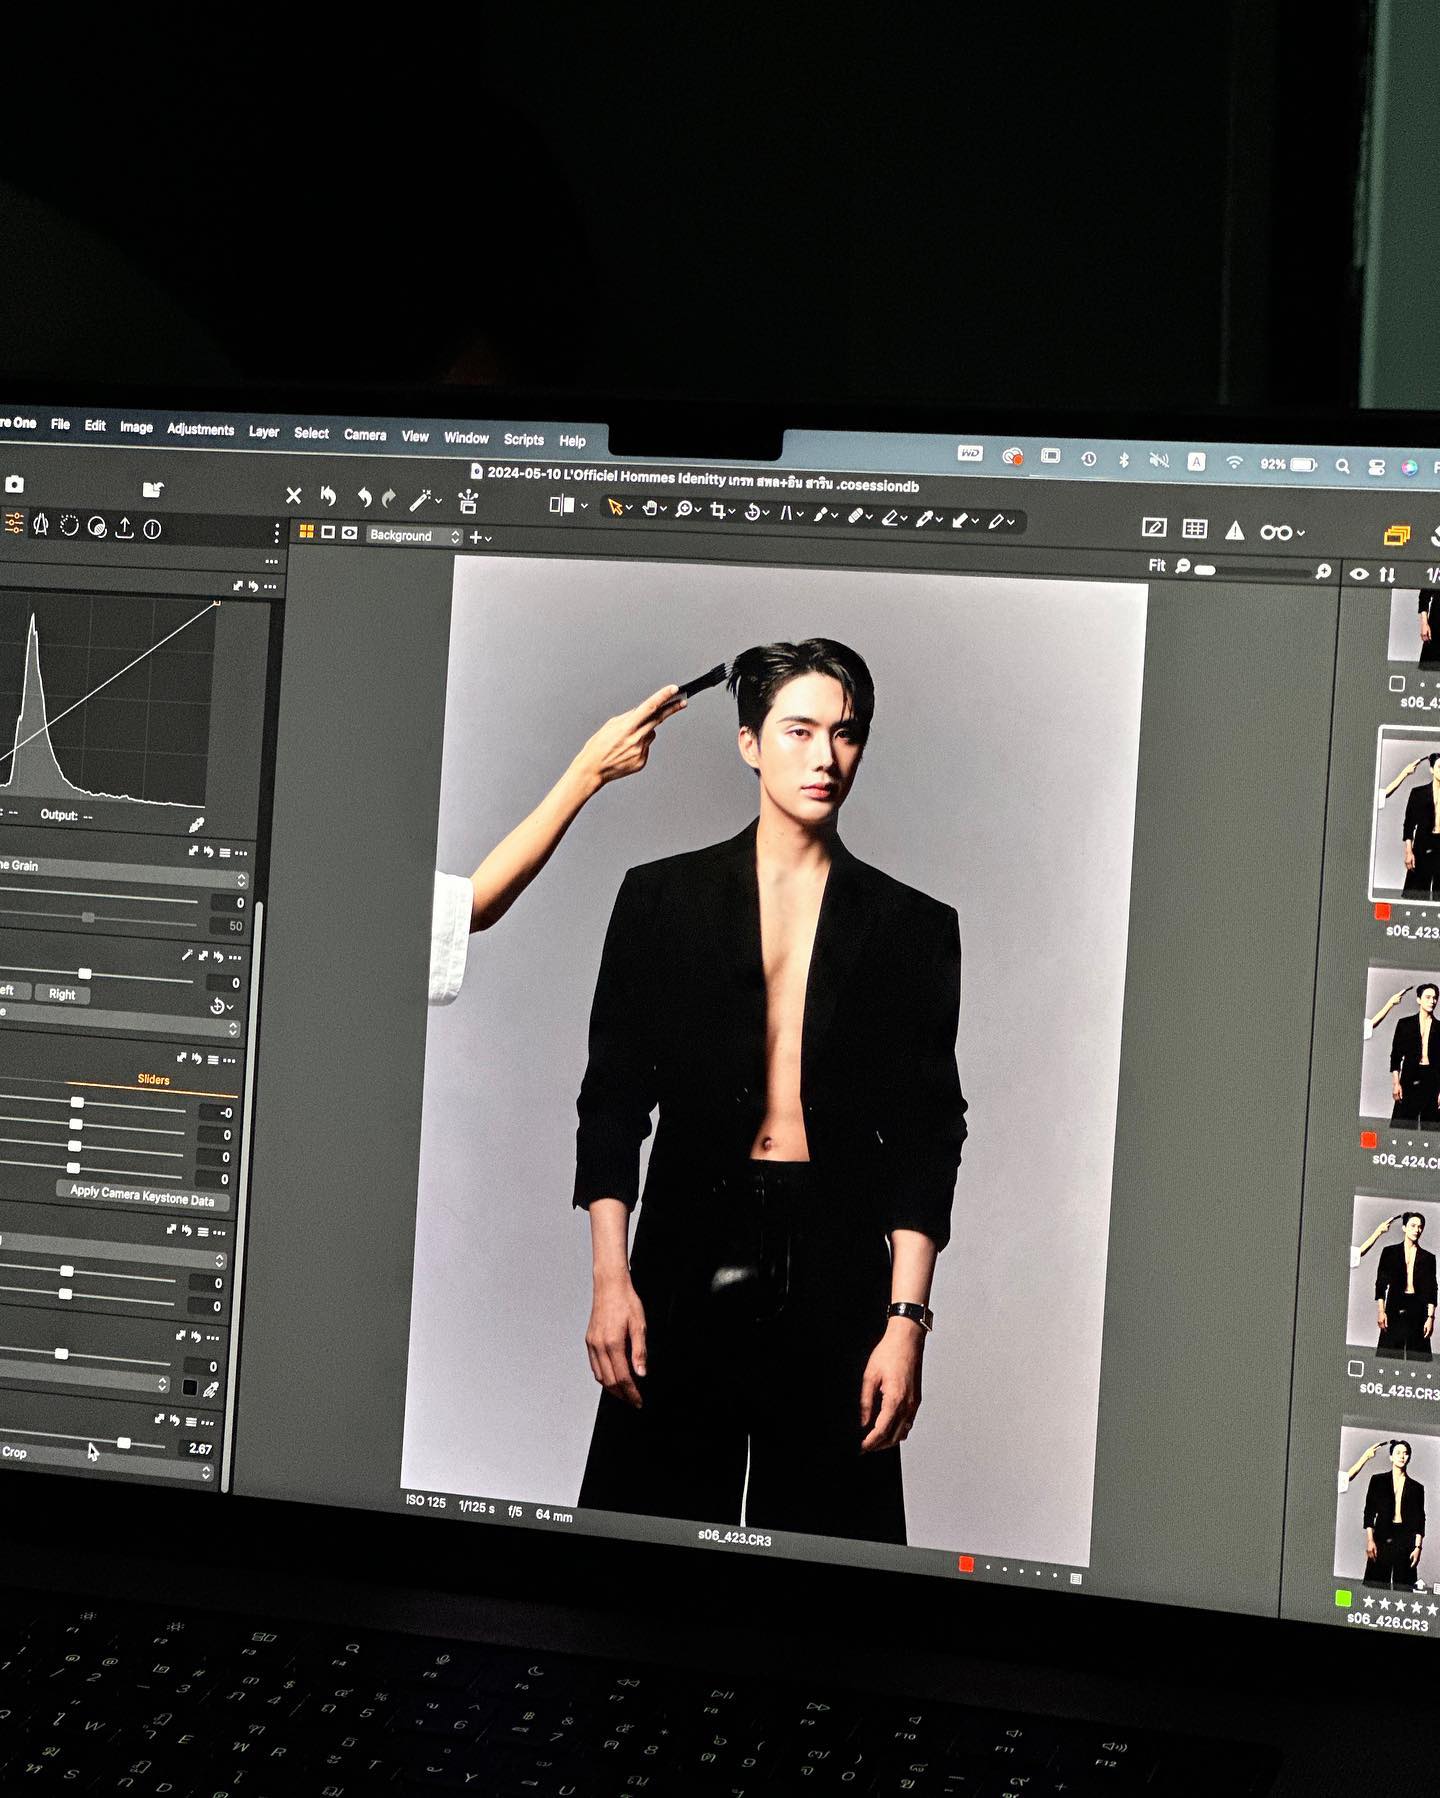
Task: Open the rotate-cursor dropdown under Right
Action: tap(221, 1006)
